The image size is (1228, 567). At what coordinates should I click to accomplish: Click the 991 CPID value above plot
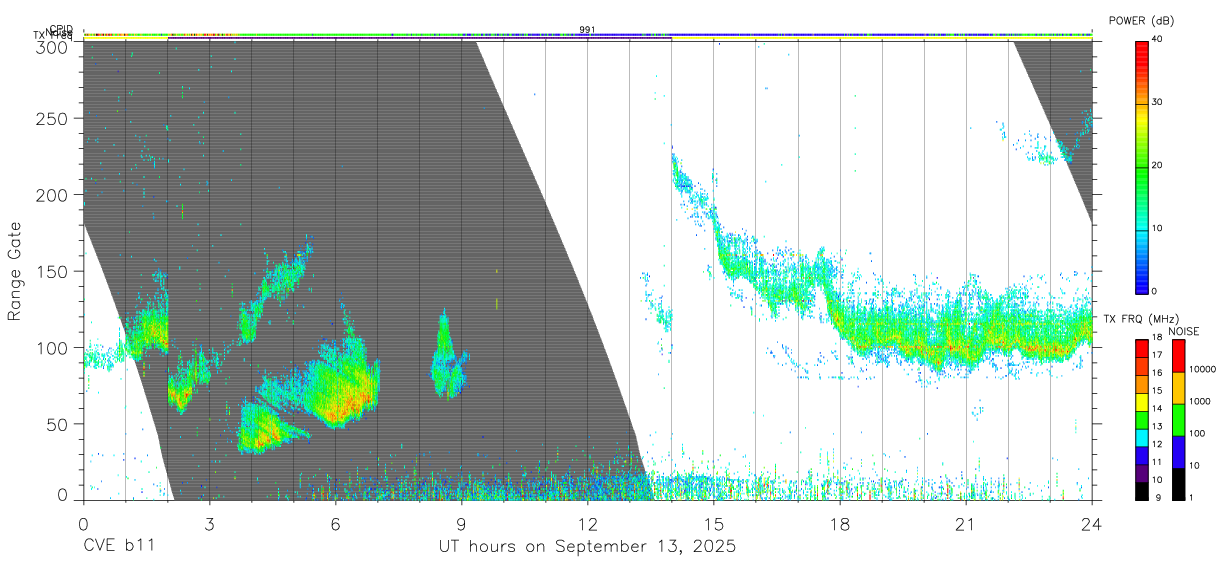click(x=587, y=29)
